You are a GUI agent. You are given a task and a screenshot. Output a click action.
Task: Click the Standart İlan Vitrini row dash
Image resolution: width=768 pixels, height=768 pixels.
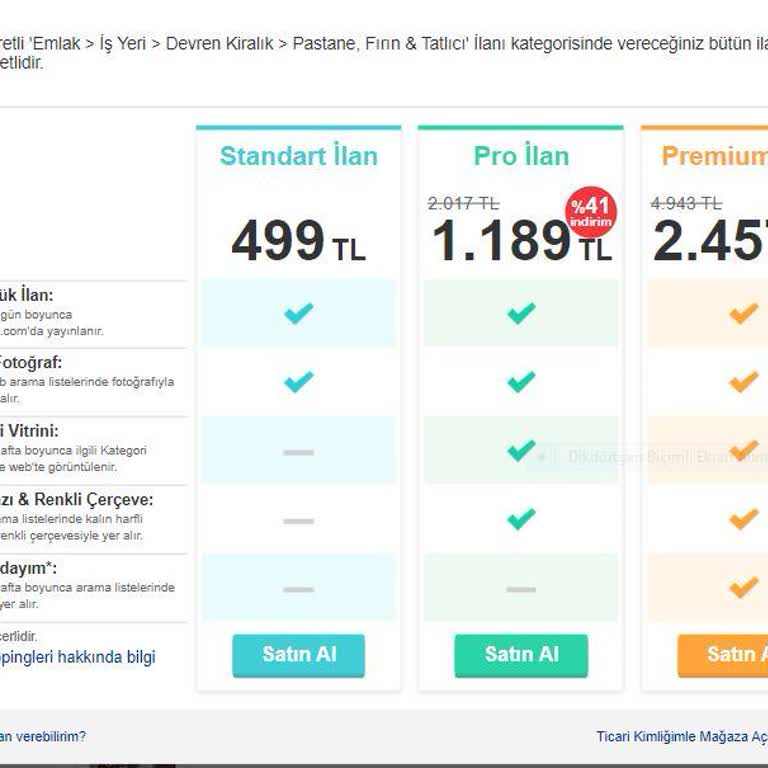coord(298,452)
